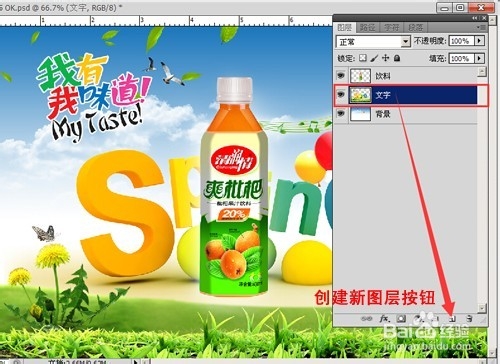This screenshot has height=364, width=500.
Task: Hide the 背景 layer
Action: tap(340, 114)
